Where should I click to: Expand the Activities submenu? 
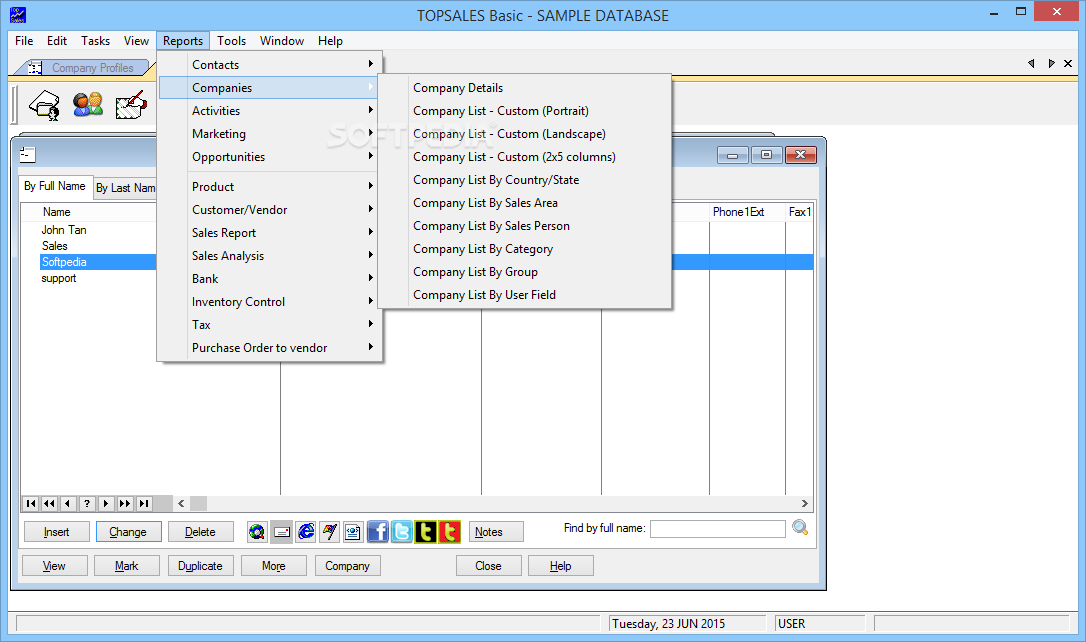pyautogui.click(x=270, y=111)
